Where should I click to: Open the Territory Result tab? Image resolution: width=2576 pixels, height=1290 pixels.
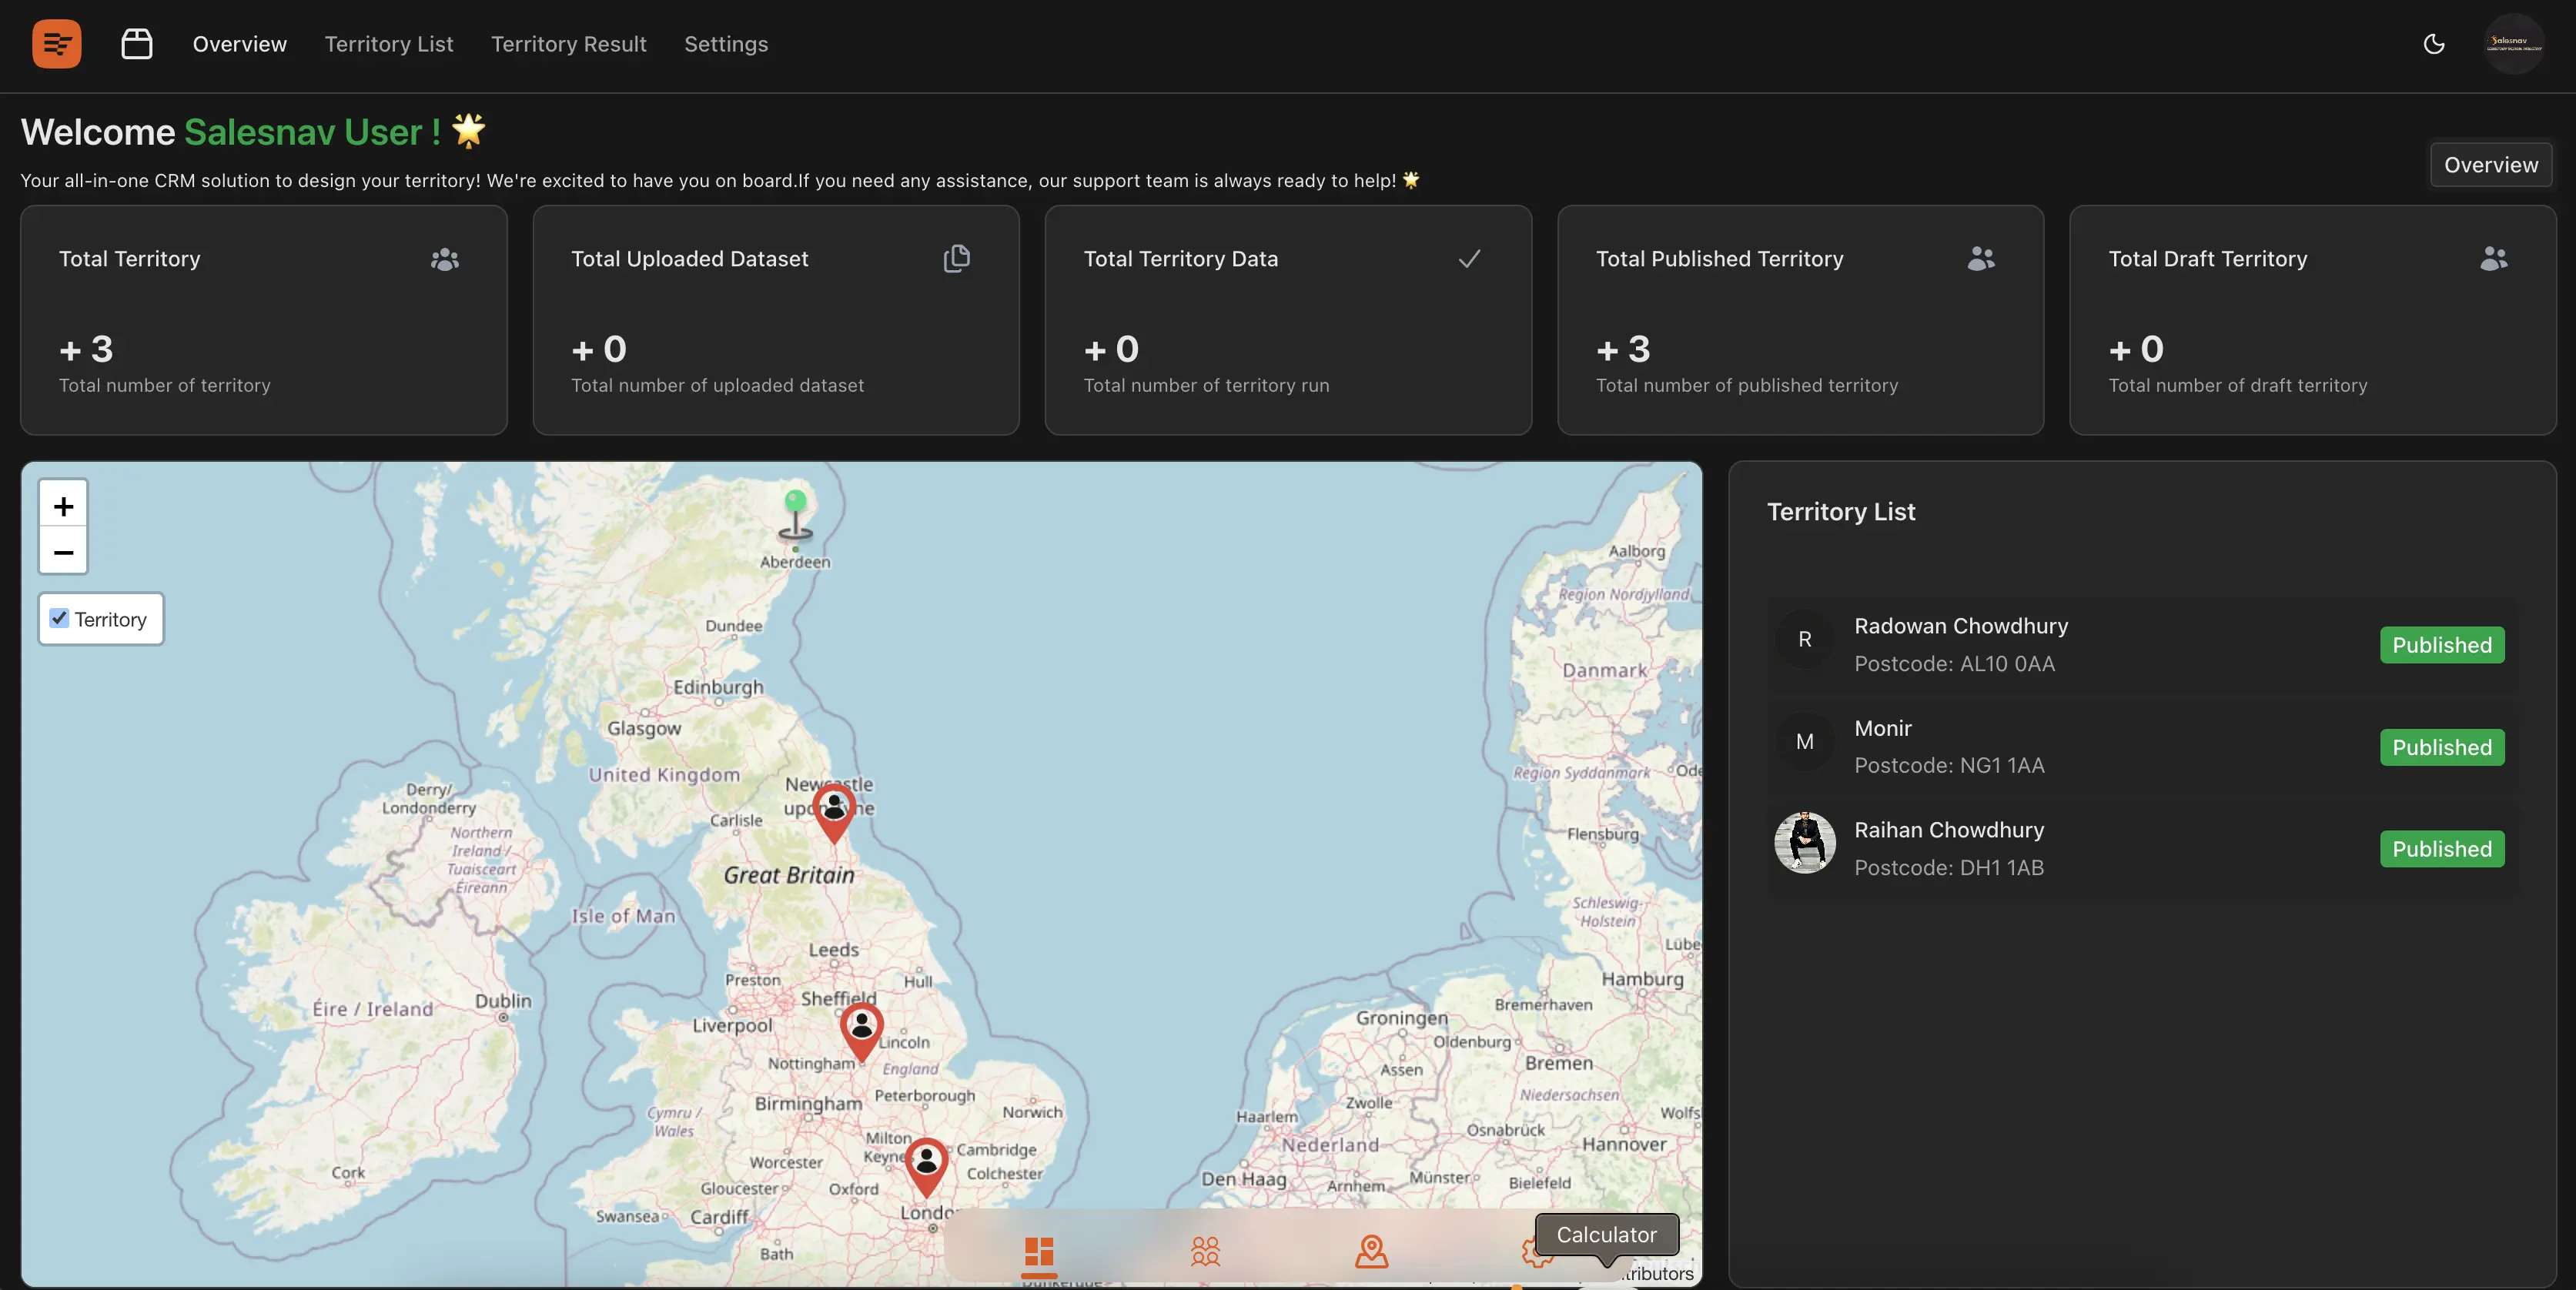pyautogui.click(x=568, y=44)
